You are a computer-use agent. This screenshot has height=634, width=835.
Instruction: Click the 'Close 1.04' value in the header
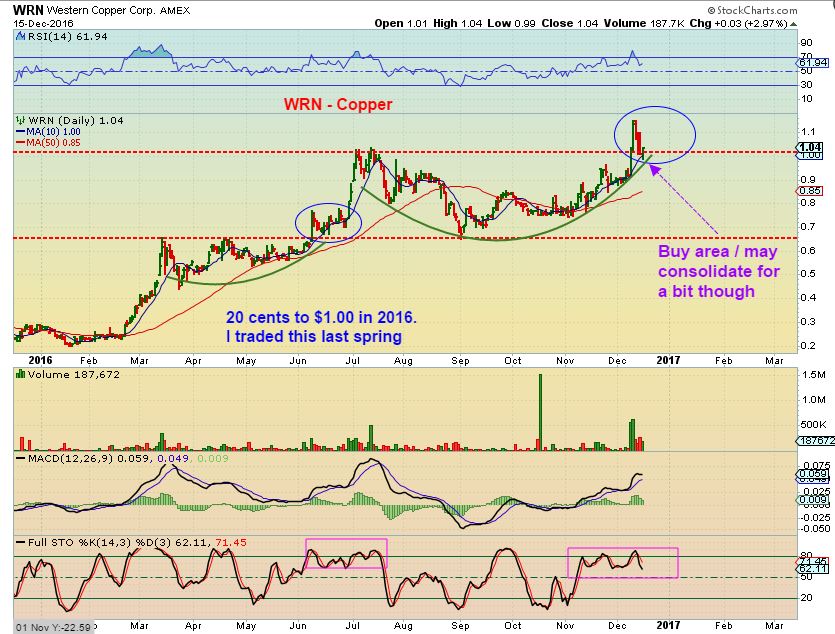pyautogui.click(x=570, y=23)
